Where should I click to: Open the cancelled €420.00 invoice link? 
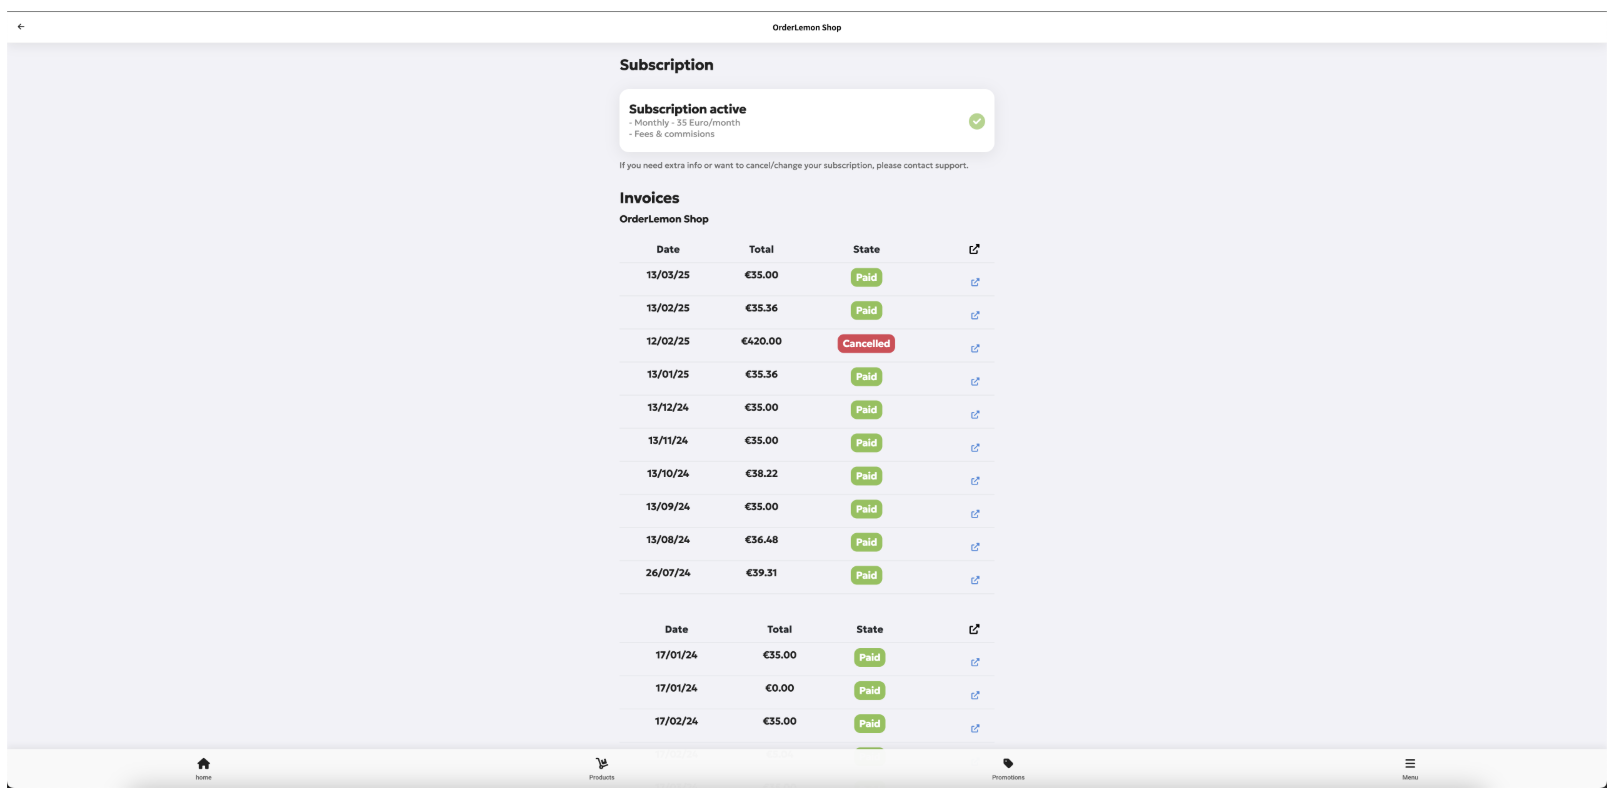pyautogui.click(x=975, y=348)
